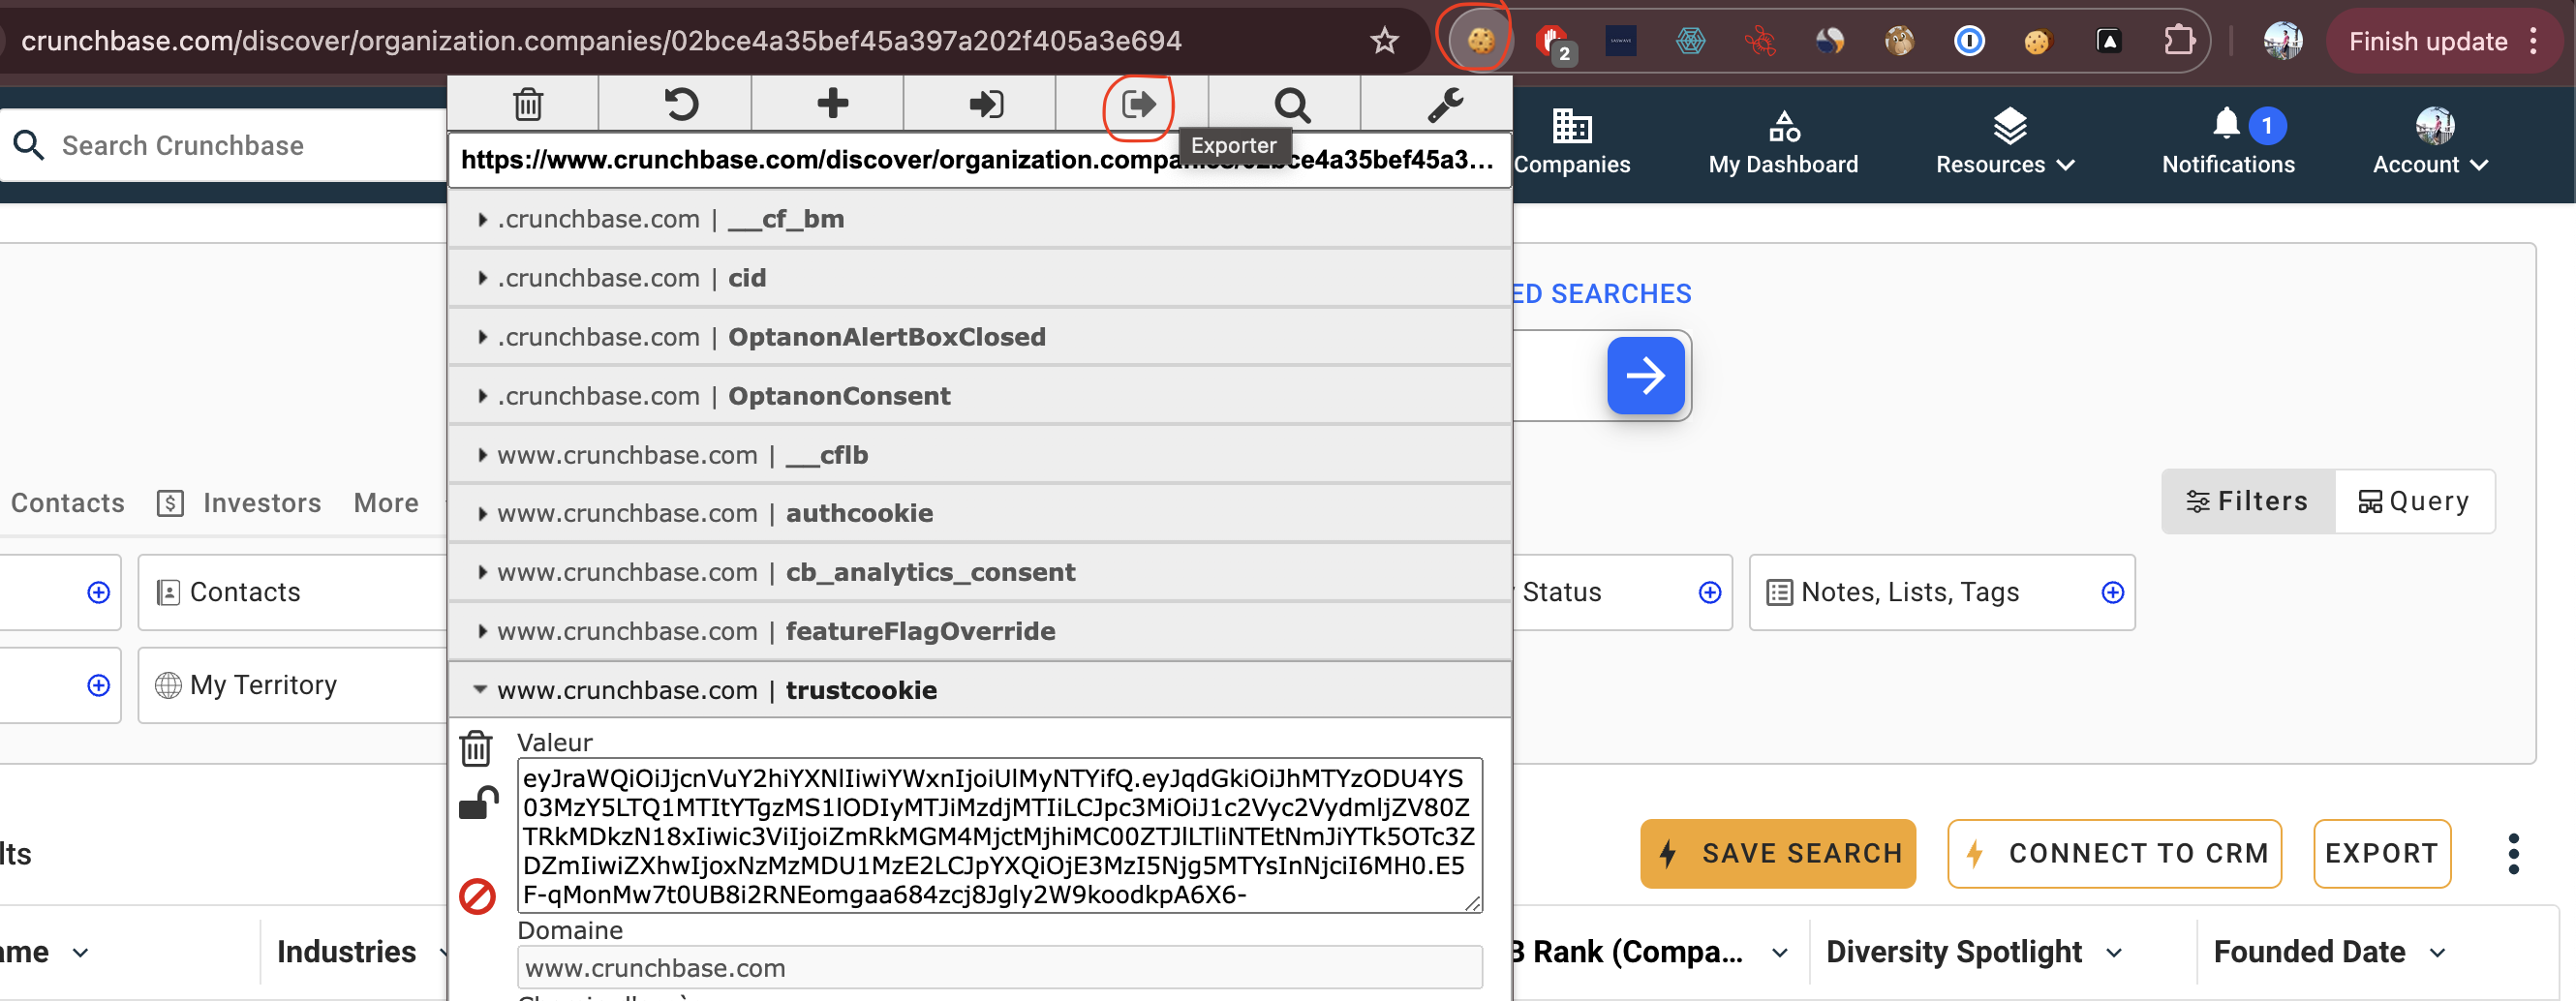Open the Resources menu
This screenshot has width=2576, height=1001.
(2003, 164)
